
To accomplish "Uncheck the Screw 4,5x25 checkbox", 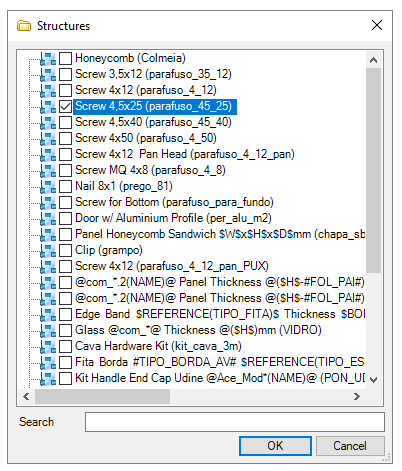I will coord(65,106).
